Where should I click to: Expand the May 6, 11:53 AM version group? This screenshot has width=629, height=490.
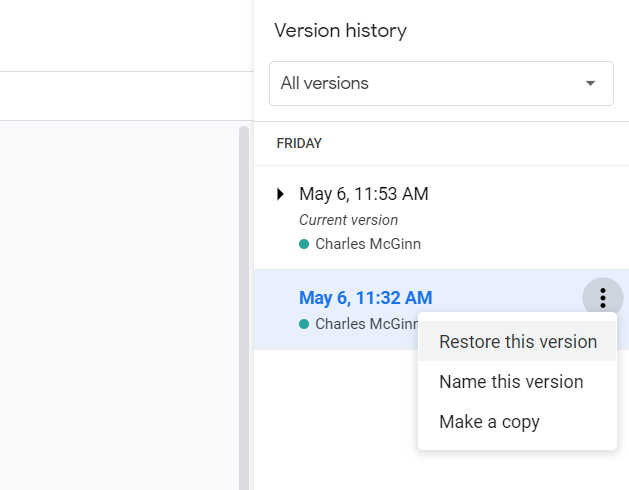pyautogui.click(x=280, y=194)
